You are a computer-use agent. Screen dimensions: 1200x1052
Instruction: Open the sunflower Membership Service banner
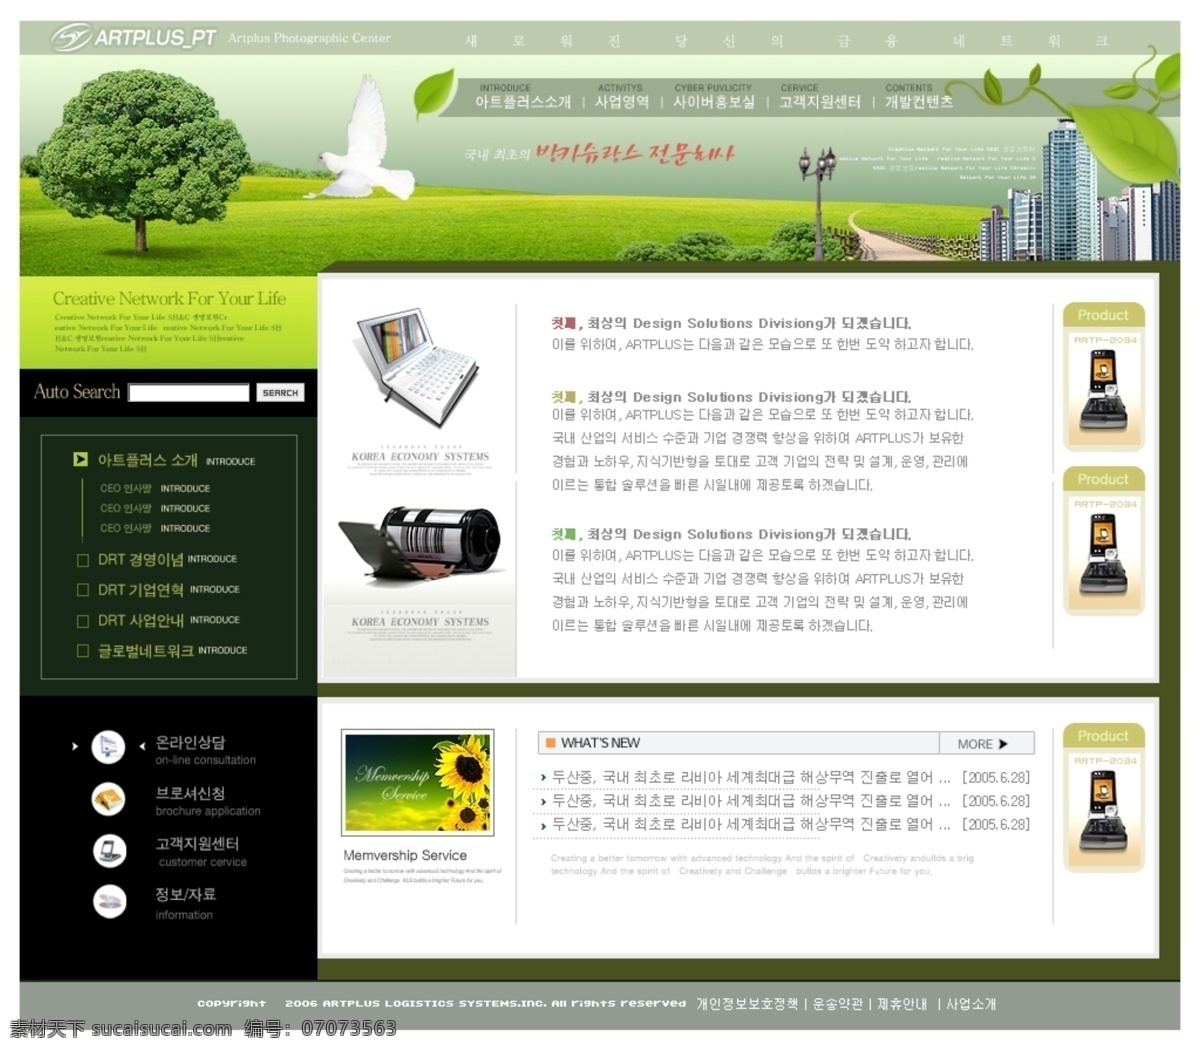tap(418, 783)
